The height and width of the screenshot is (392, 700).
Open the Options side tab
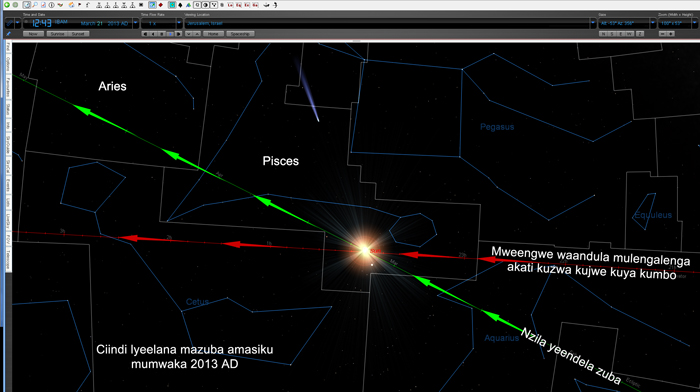(x=8, y=63)
